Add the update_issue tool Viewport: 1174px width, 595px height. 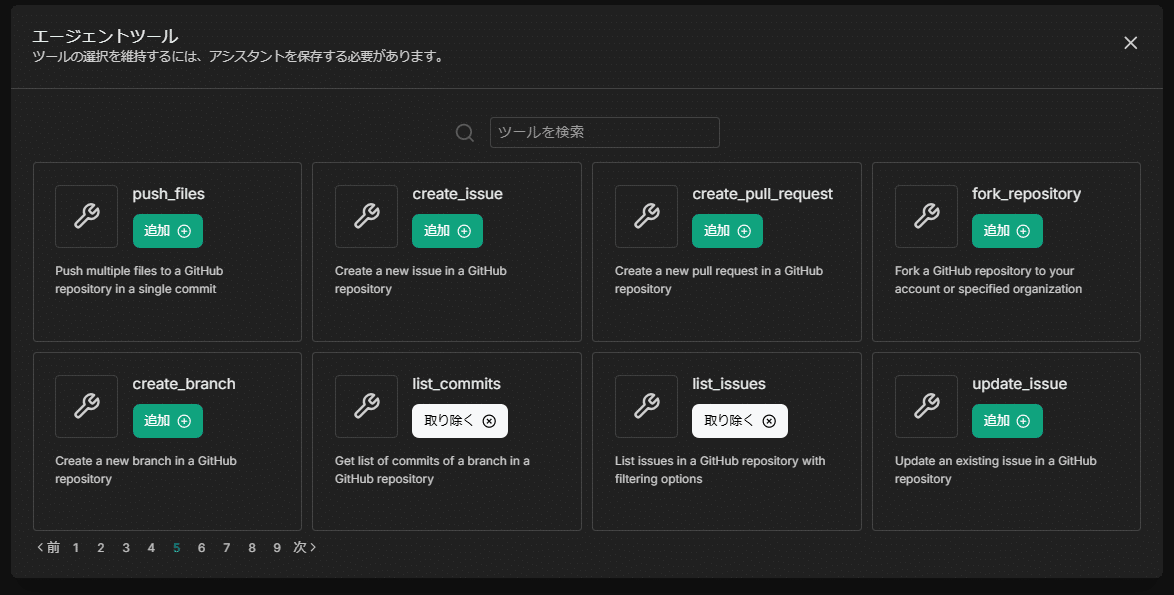click(1007, 420)
